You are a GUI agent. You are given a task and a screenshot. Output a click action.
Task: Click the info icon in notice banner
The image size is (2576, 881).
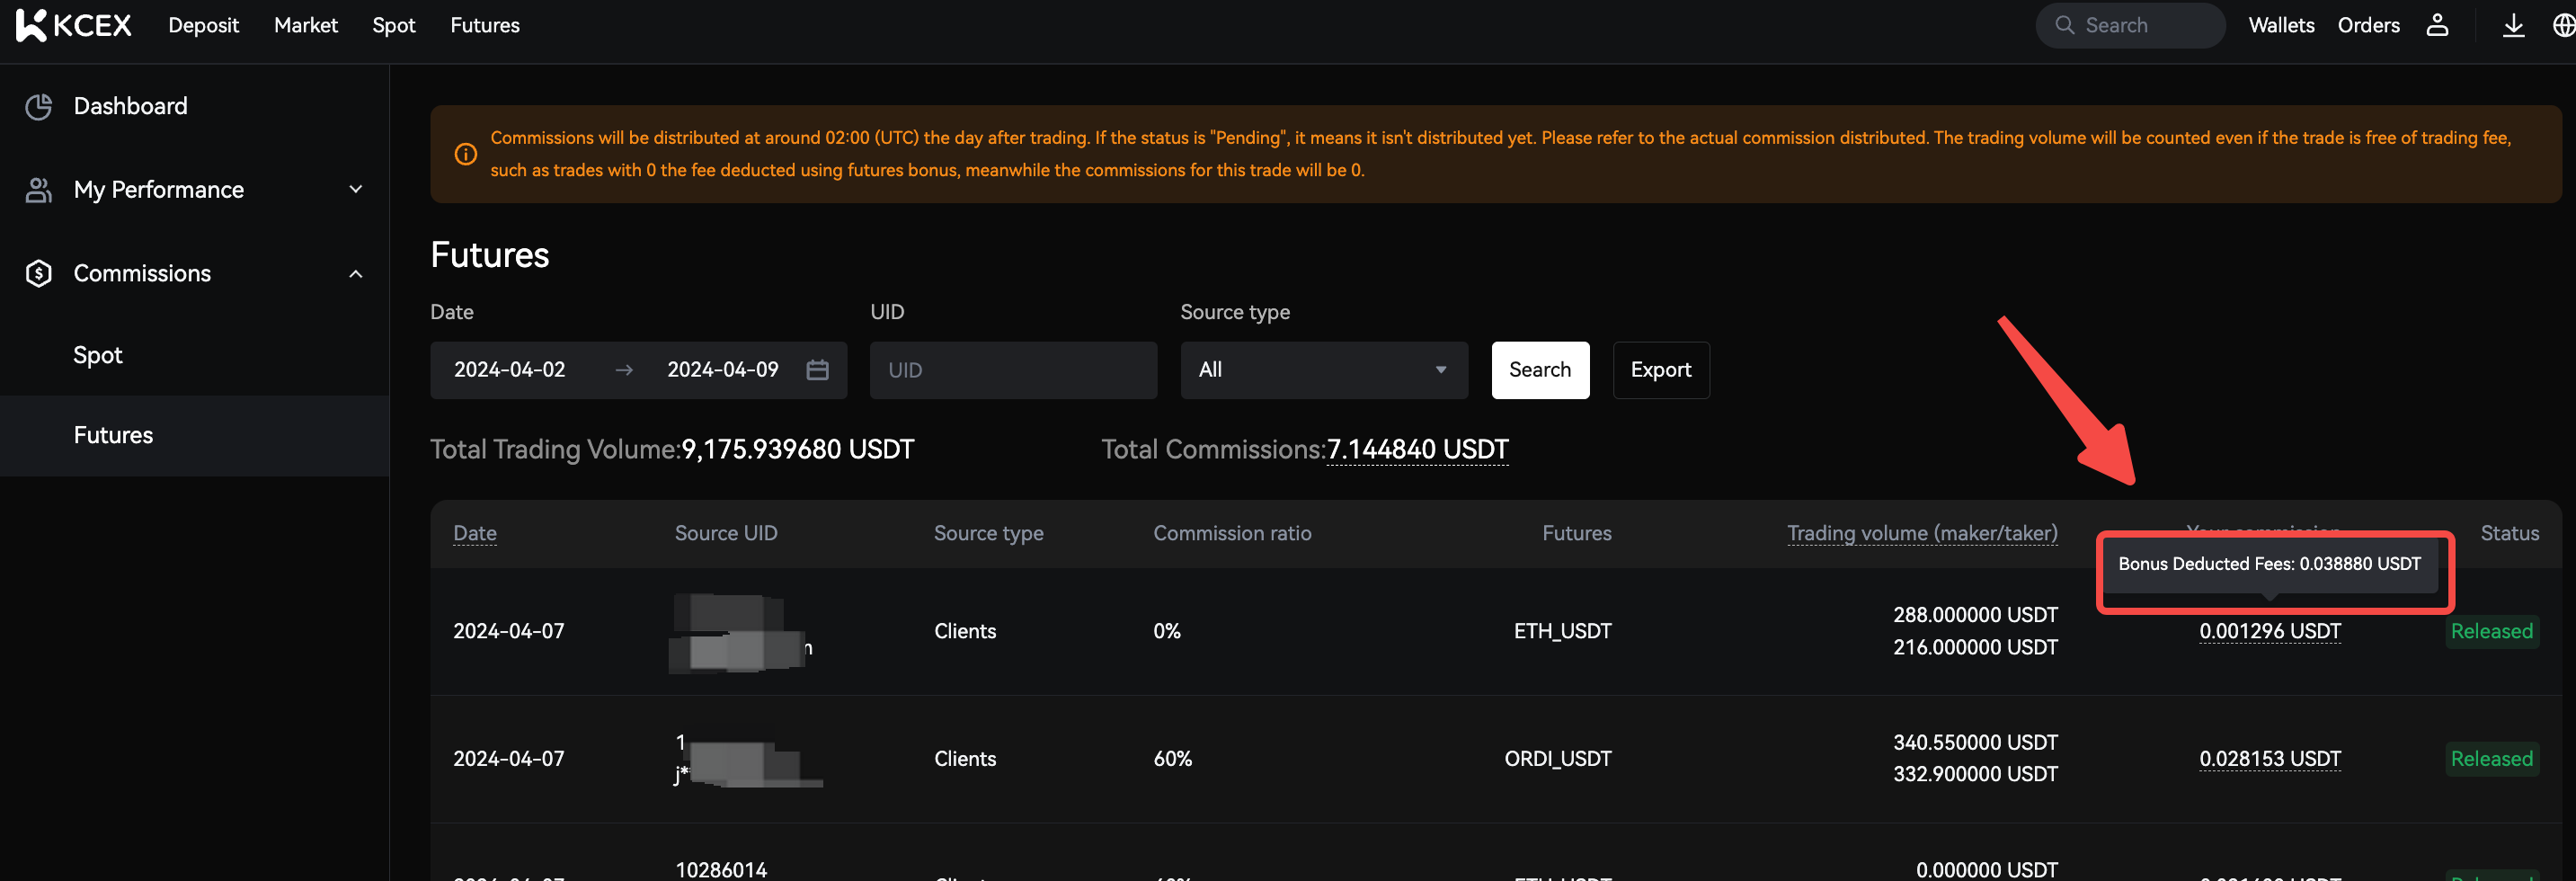[465, 154]
